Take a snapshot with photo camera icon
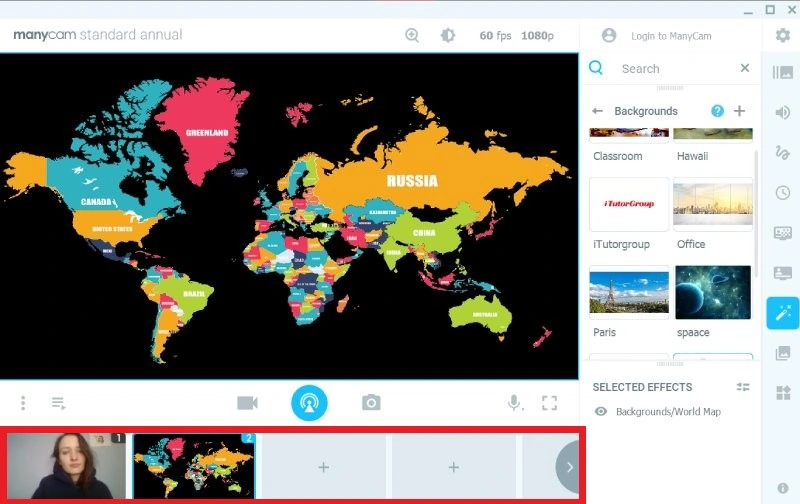 [x=371, y=403]
